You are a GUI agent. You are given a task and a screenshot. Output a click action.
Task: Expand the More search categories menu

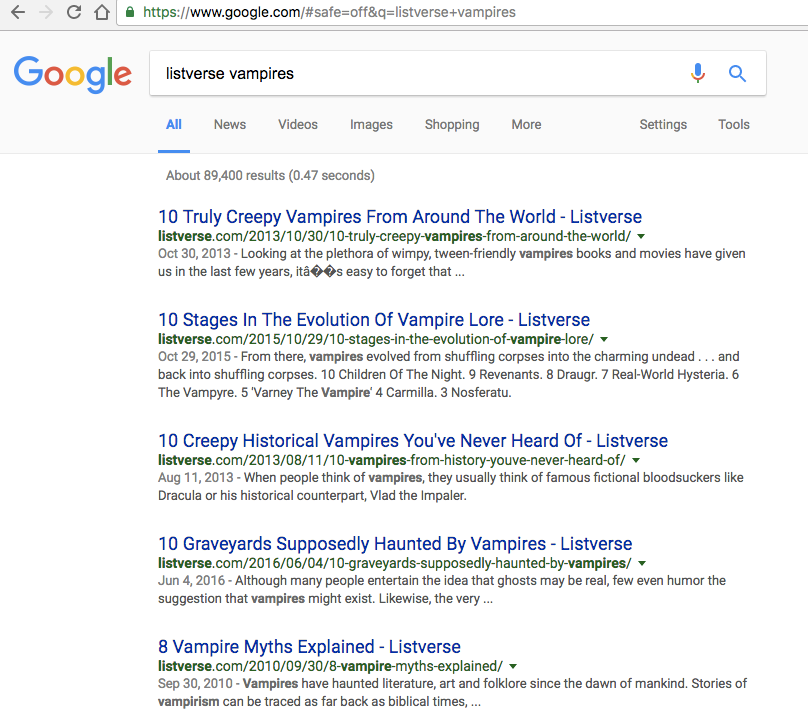click(x=526, y=124)
